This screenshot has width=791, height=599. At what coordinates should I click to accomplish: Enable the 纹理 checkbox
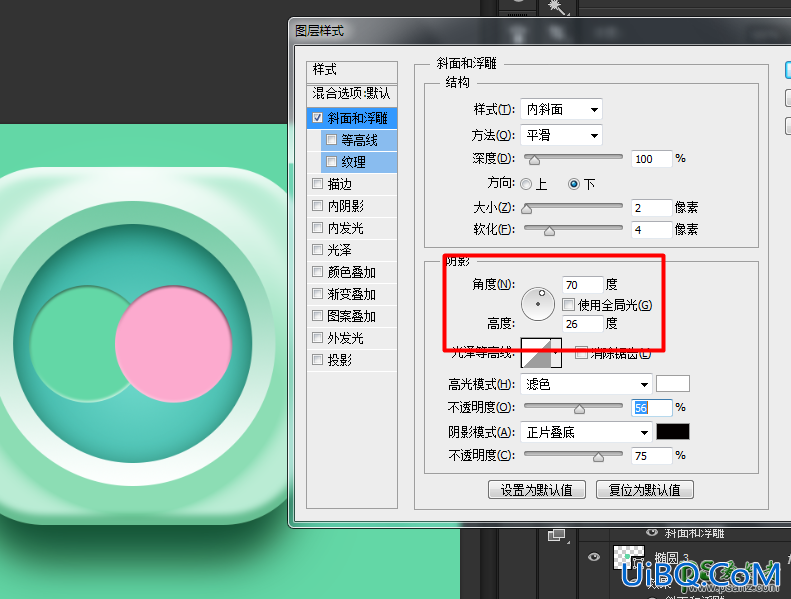coord(331,161)
